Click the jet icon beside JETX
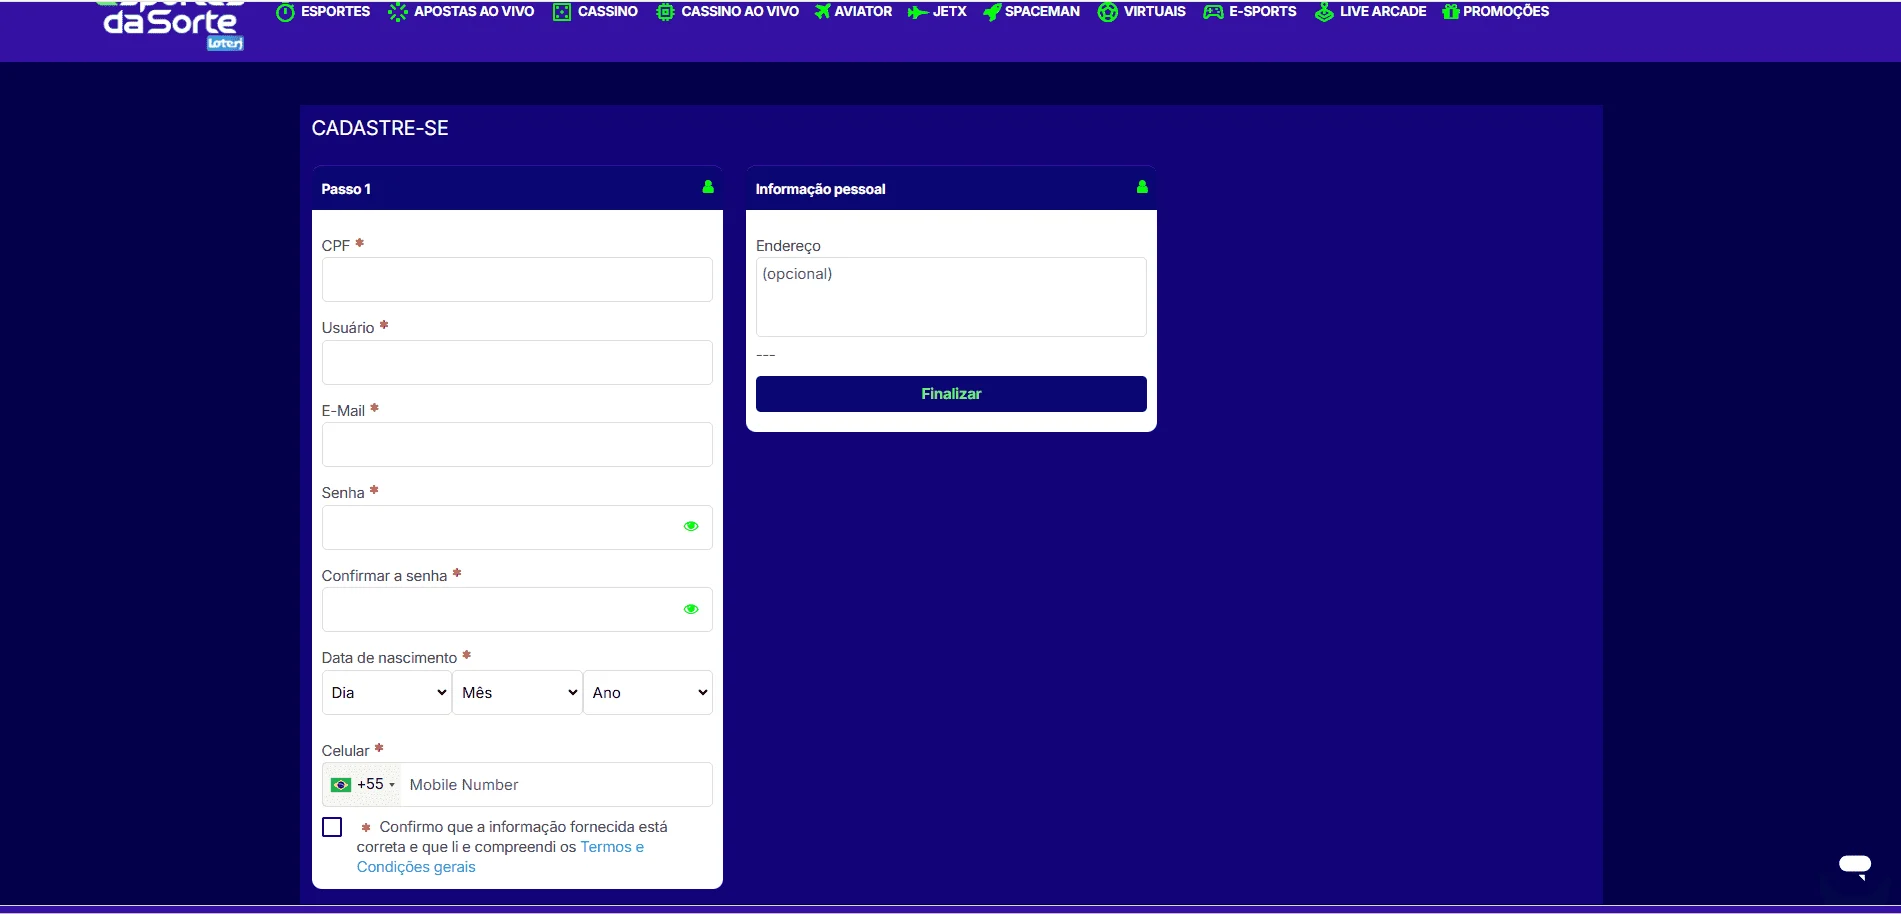The height and width of the screenshot is (914, 1901). [x=917, y=12]
